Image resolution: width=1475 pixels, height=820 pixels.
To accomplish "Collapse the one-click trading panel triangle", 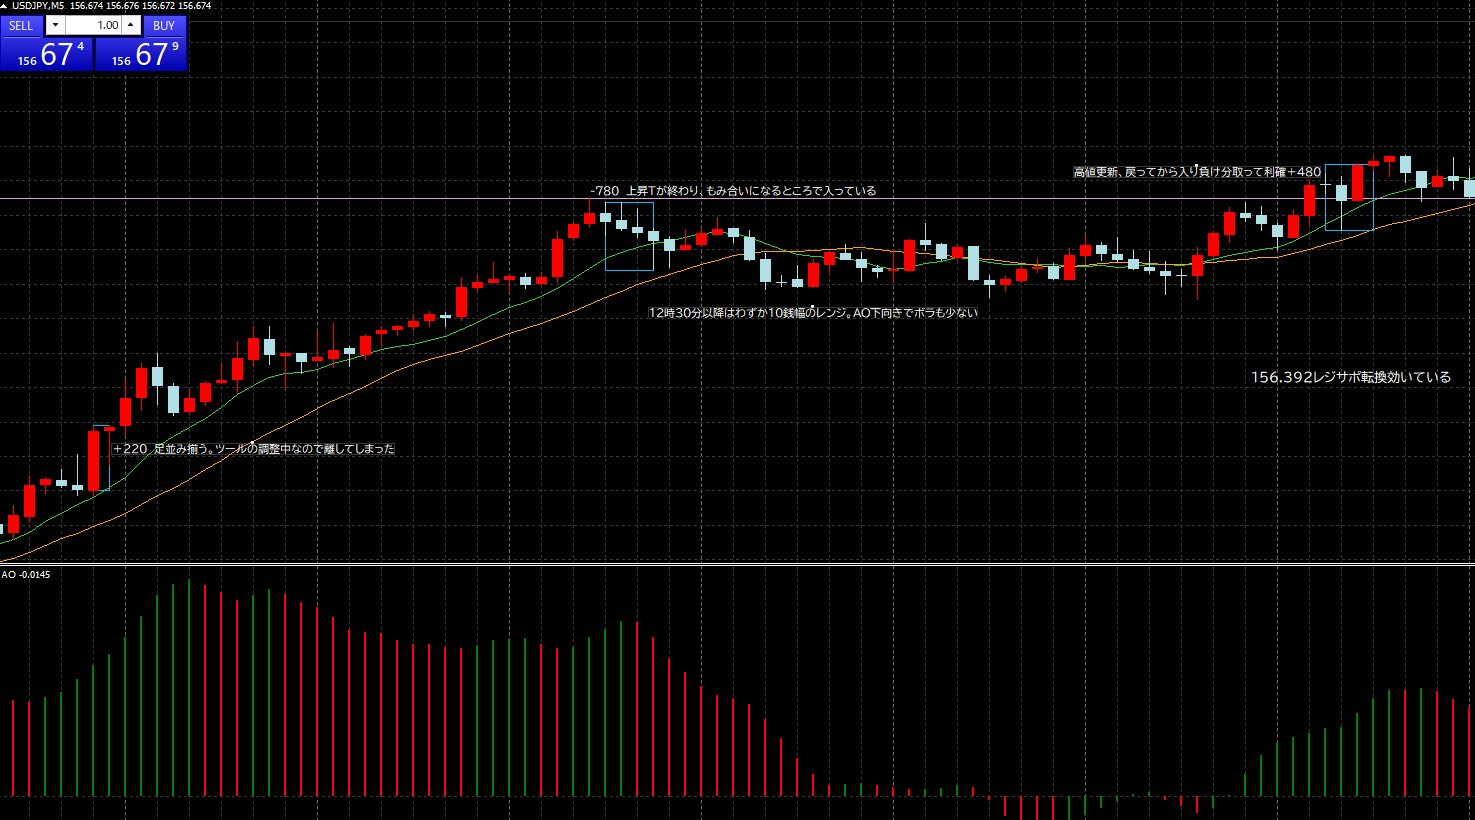I will point(4,6).
